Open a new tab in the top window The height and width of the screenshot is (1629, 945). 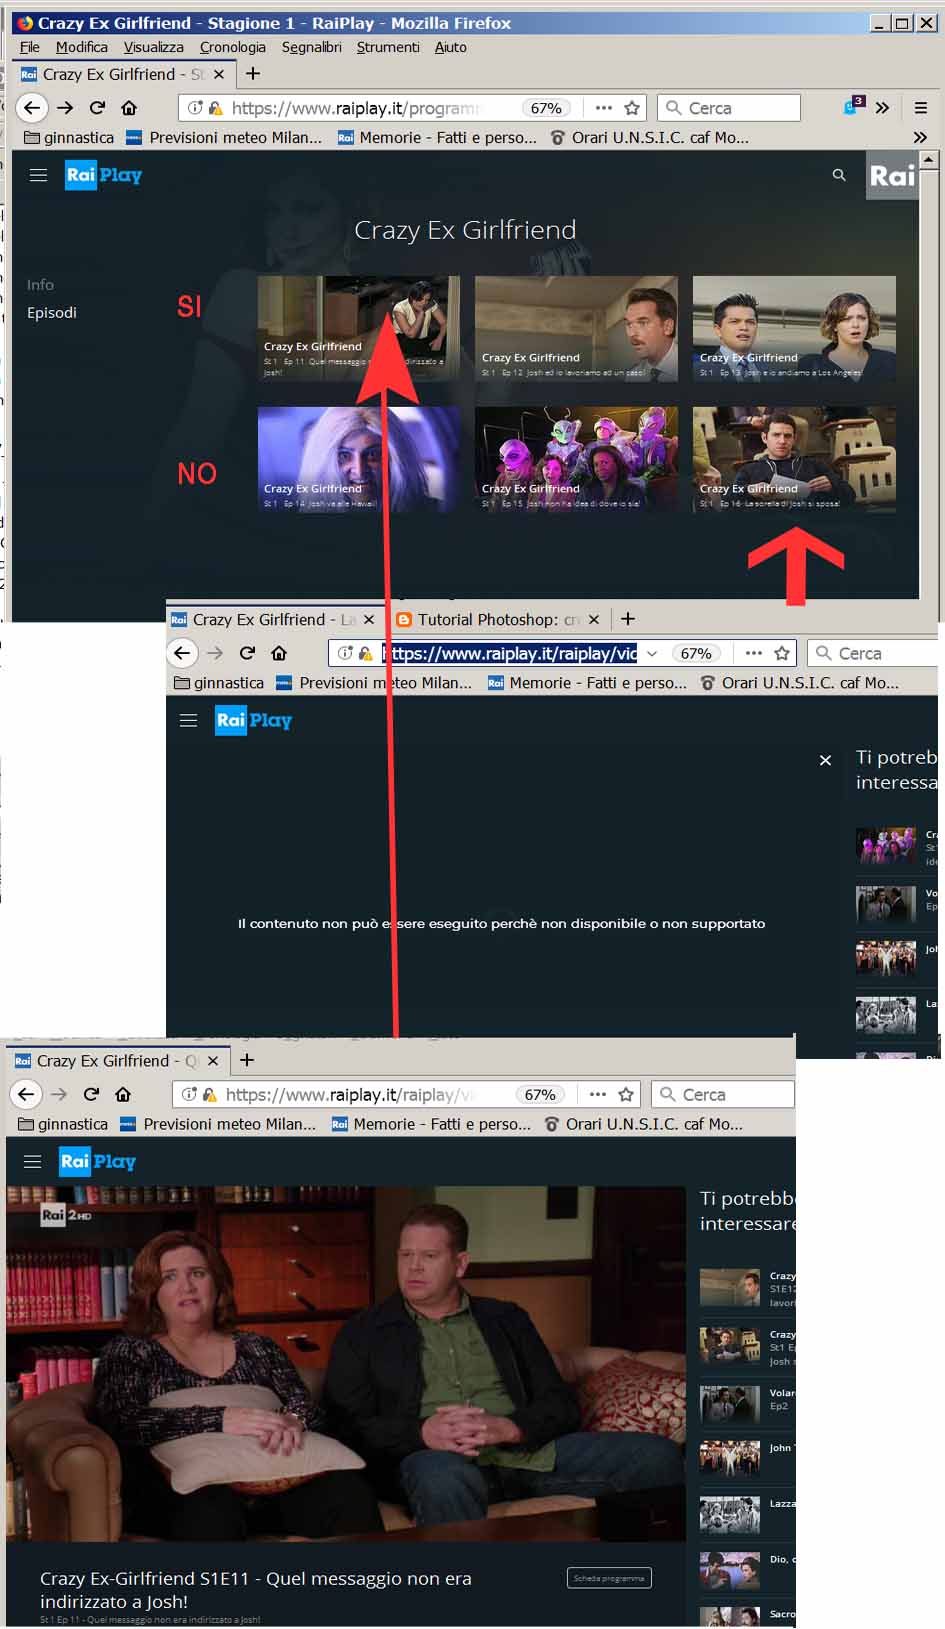[x=253, y=73]
